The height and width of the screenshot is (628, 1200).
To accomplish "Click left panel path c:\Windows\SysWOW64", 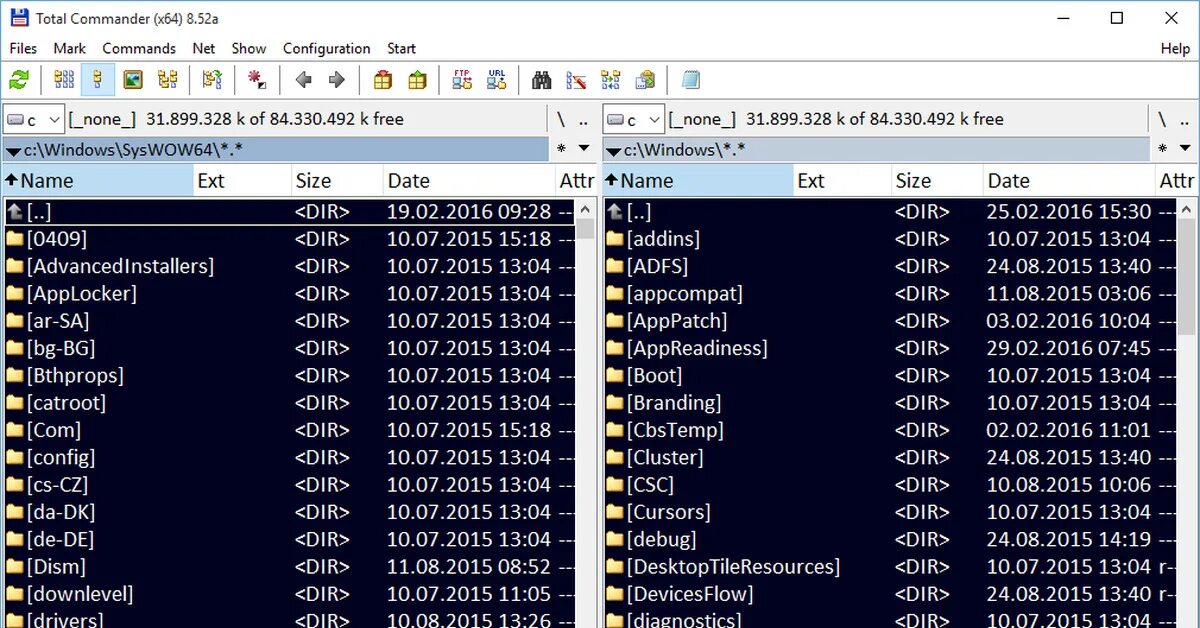I will 275,150.
